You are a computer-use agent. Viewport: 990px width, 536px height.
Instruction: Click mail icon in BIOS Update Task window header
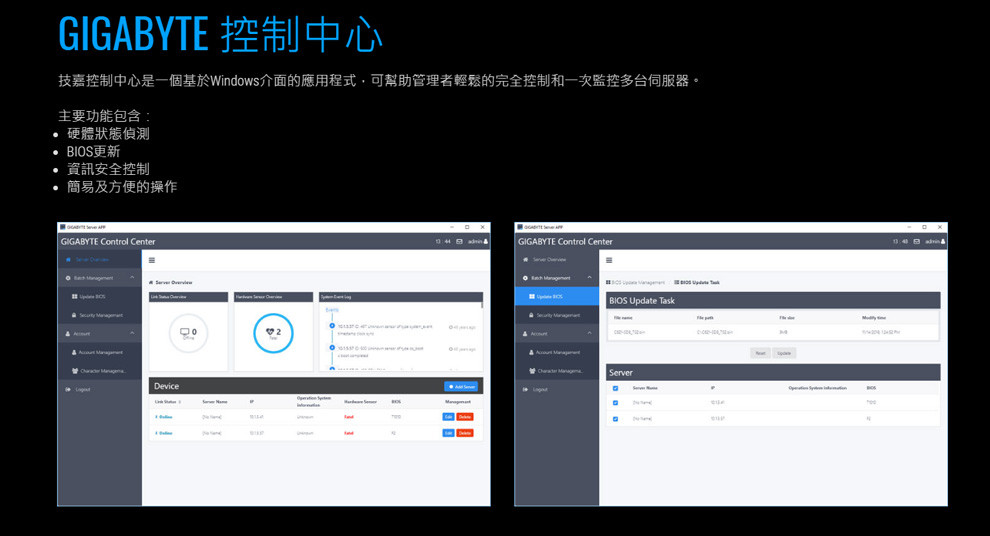(x=916, y=242)
